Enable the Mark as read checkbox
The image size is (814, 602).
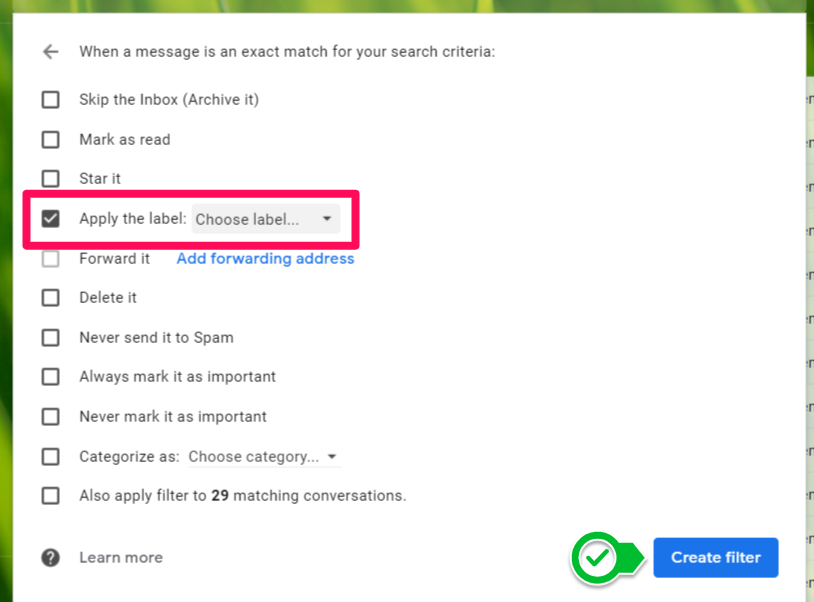(51, 140)
